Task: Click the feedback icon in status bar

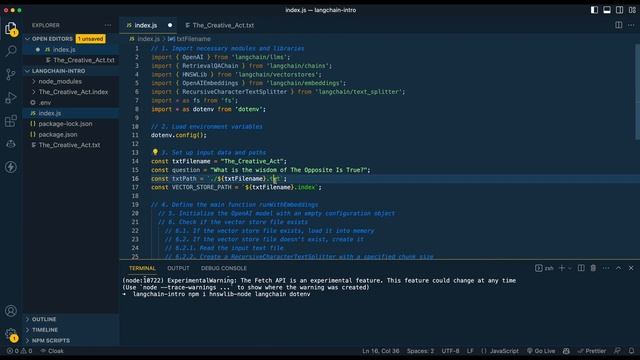Action: click(618, 351)
